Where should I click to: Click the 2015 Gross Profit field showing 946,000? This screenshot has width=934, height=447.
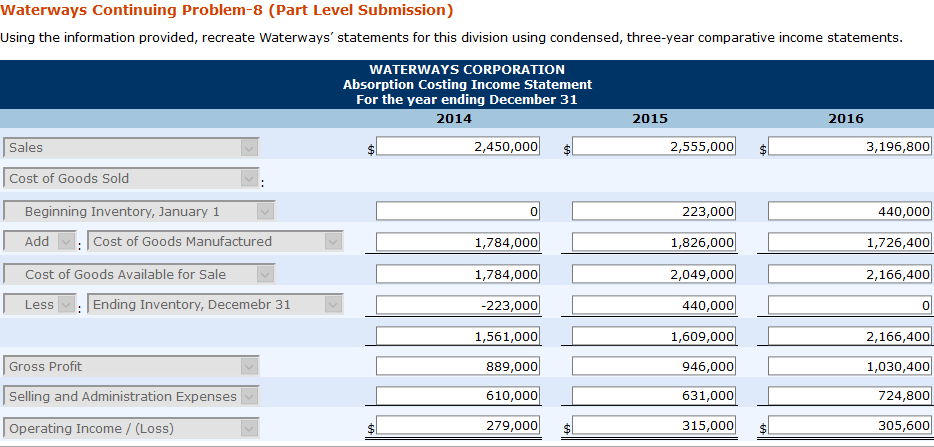[x=653, y=366]
